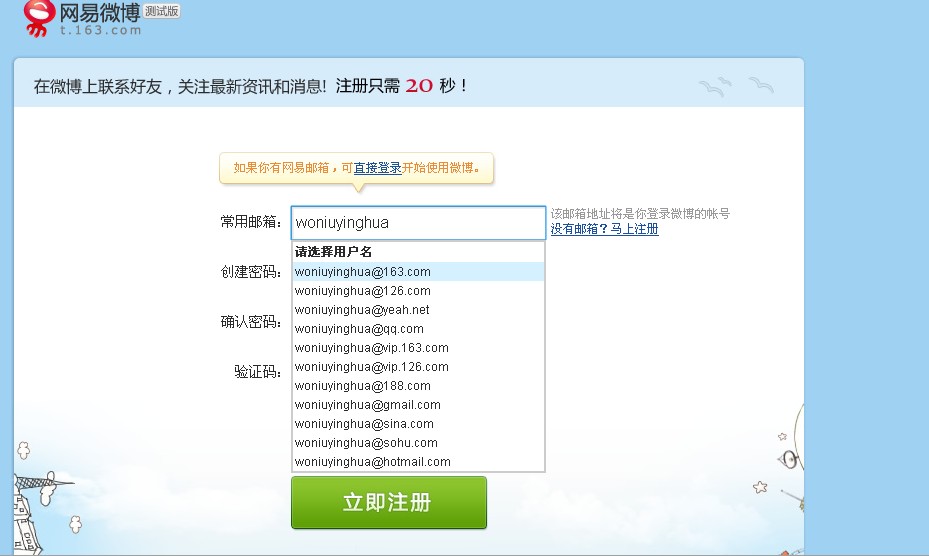This screenshot has width=929, height=556.
Task: Choose woniuyinghua@yeah.net from list
Action: (418, 309)
